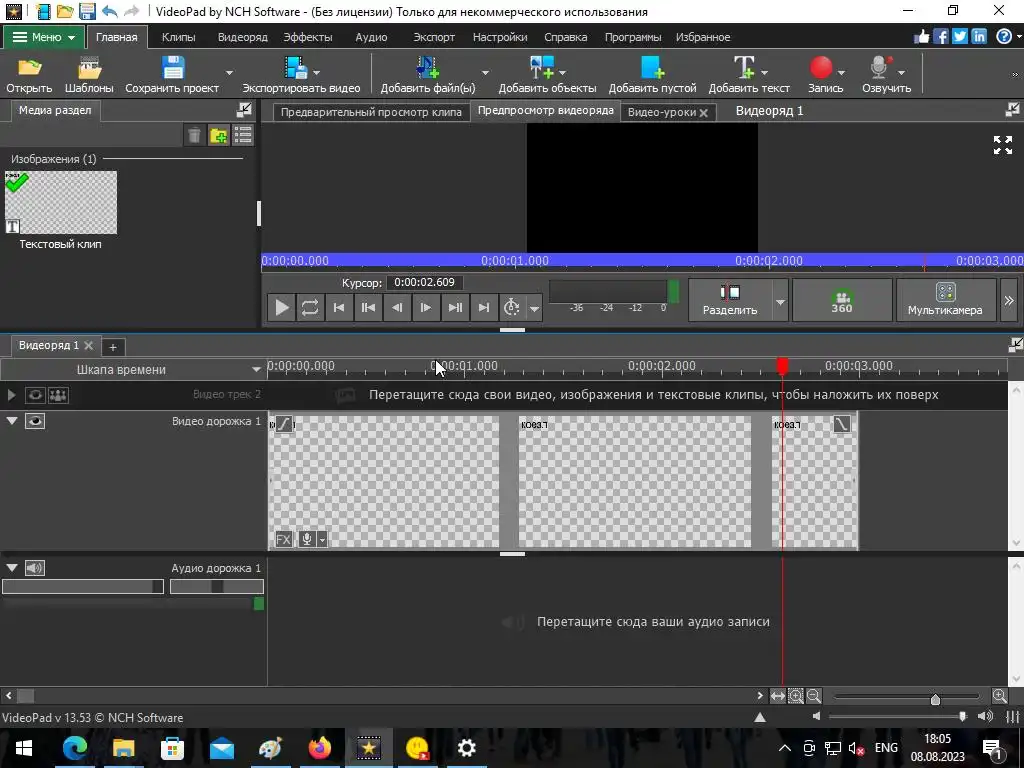
Task: Expand Видео трек 2 track
Action: (11, 394)
